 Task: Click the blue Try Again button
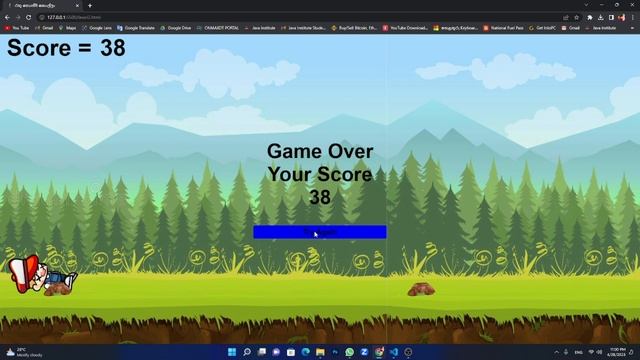coord(320,232)
